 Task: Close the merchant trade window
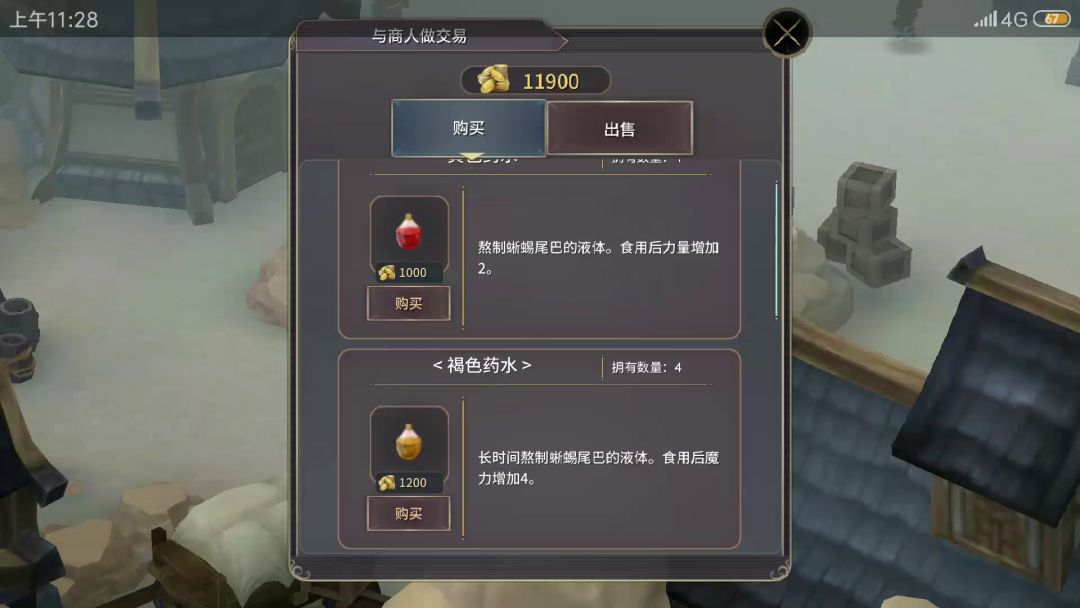pos(787,32)
